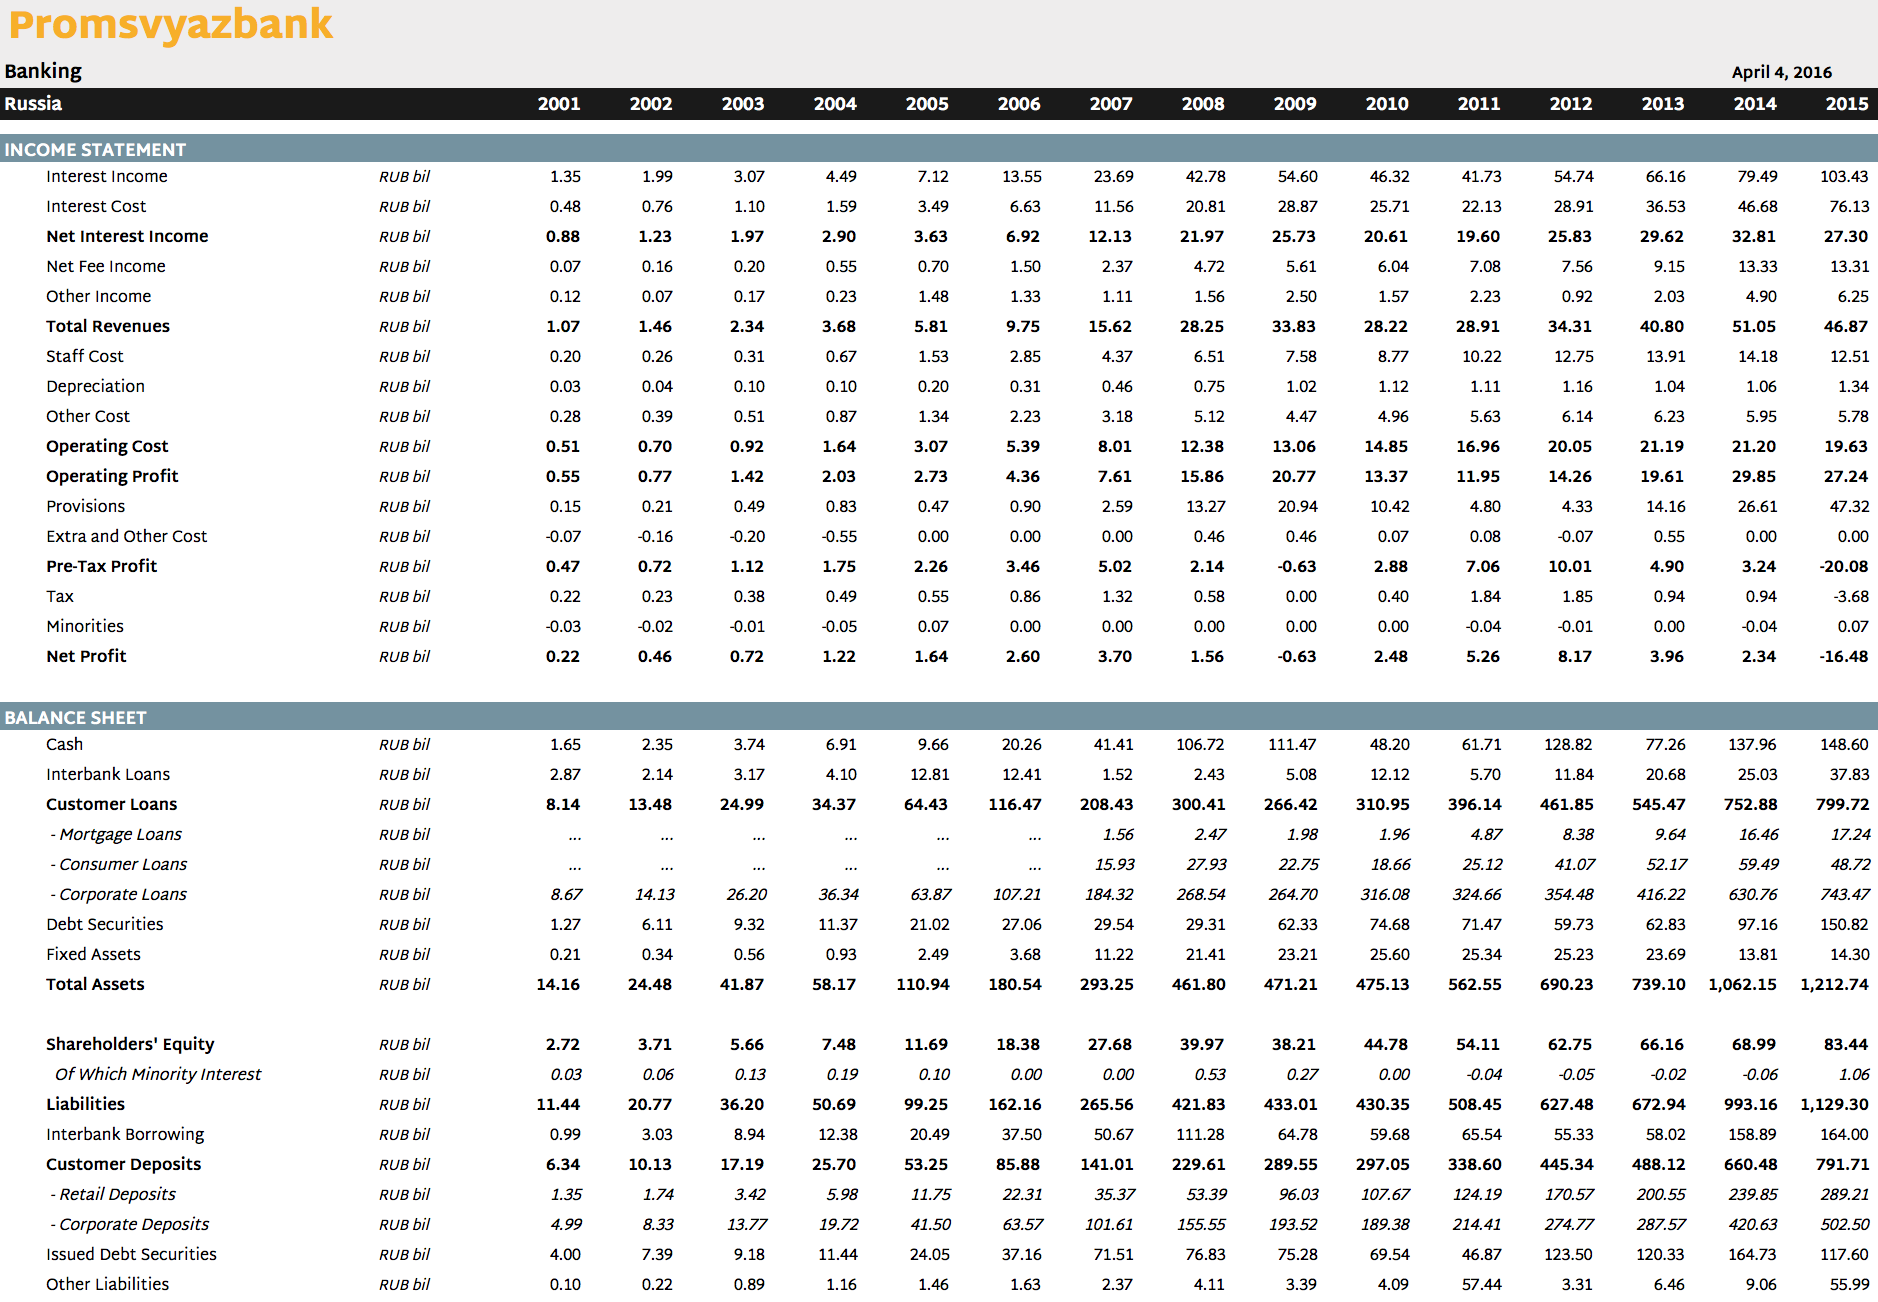Click the Cash row label

[65, 745]
